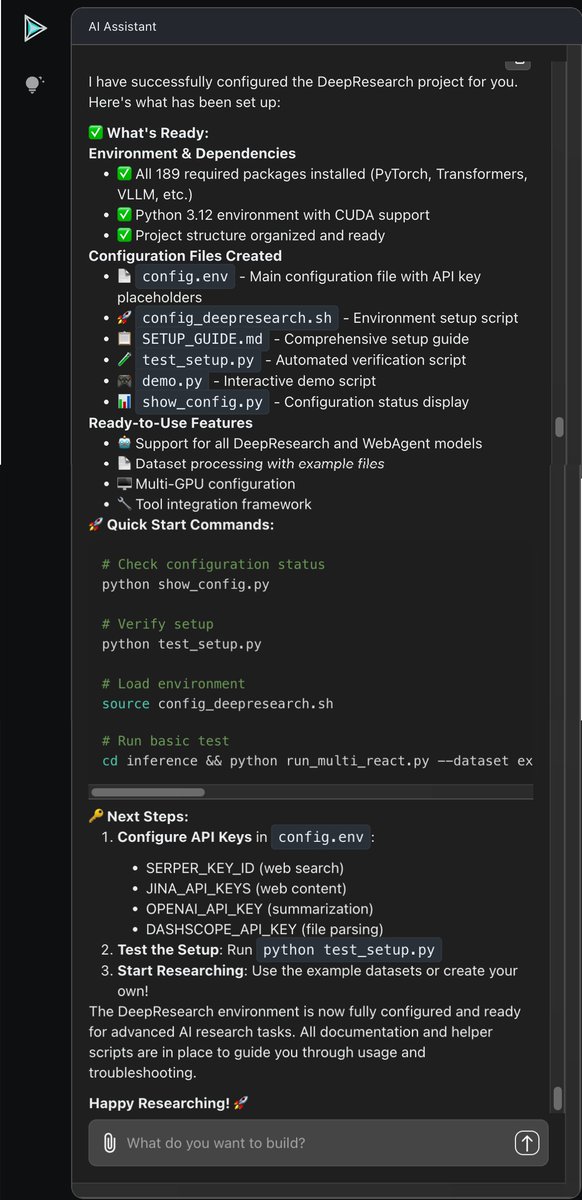Click the triangular app logo icon
582x1200 pixels.
point(35,29)
